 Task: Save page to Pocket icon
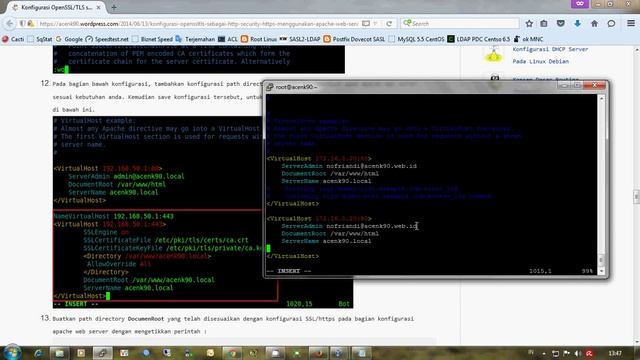pyautogui.click(x=561, y=24)
